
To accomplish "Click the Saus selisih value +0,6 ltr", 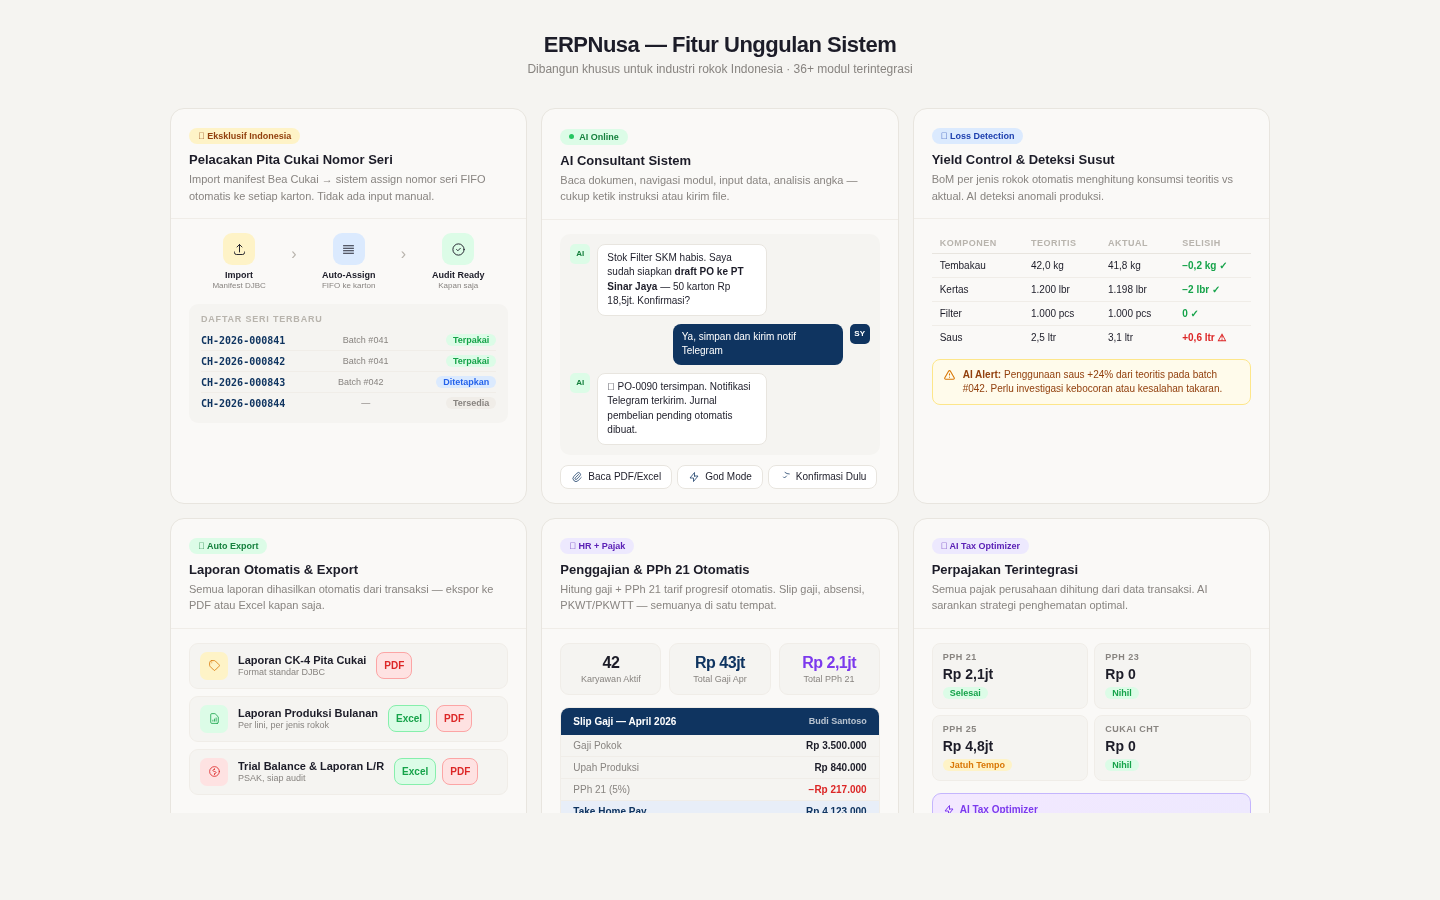I will pos(1204,338).
